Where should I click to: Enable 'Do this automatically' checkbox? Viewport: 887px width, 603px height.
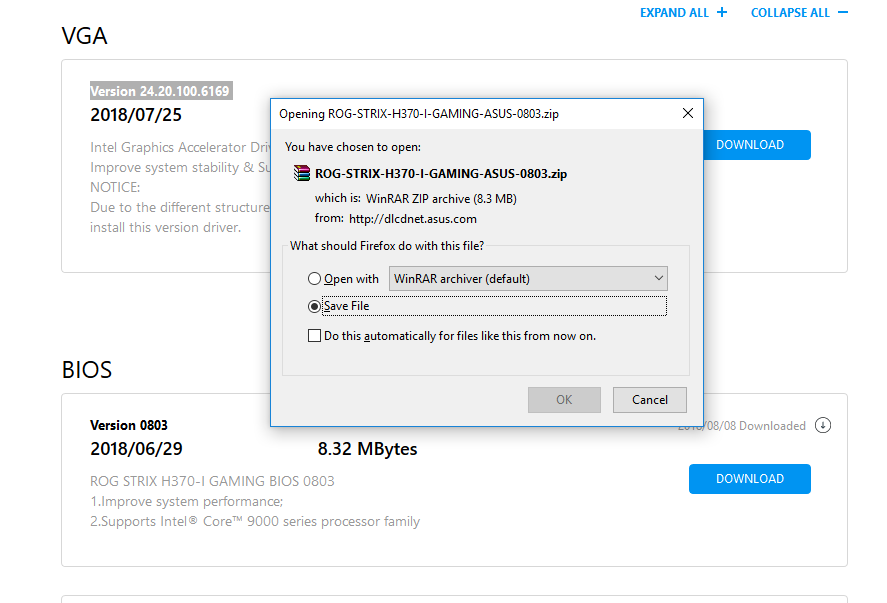point(315,336)
